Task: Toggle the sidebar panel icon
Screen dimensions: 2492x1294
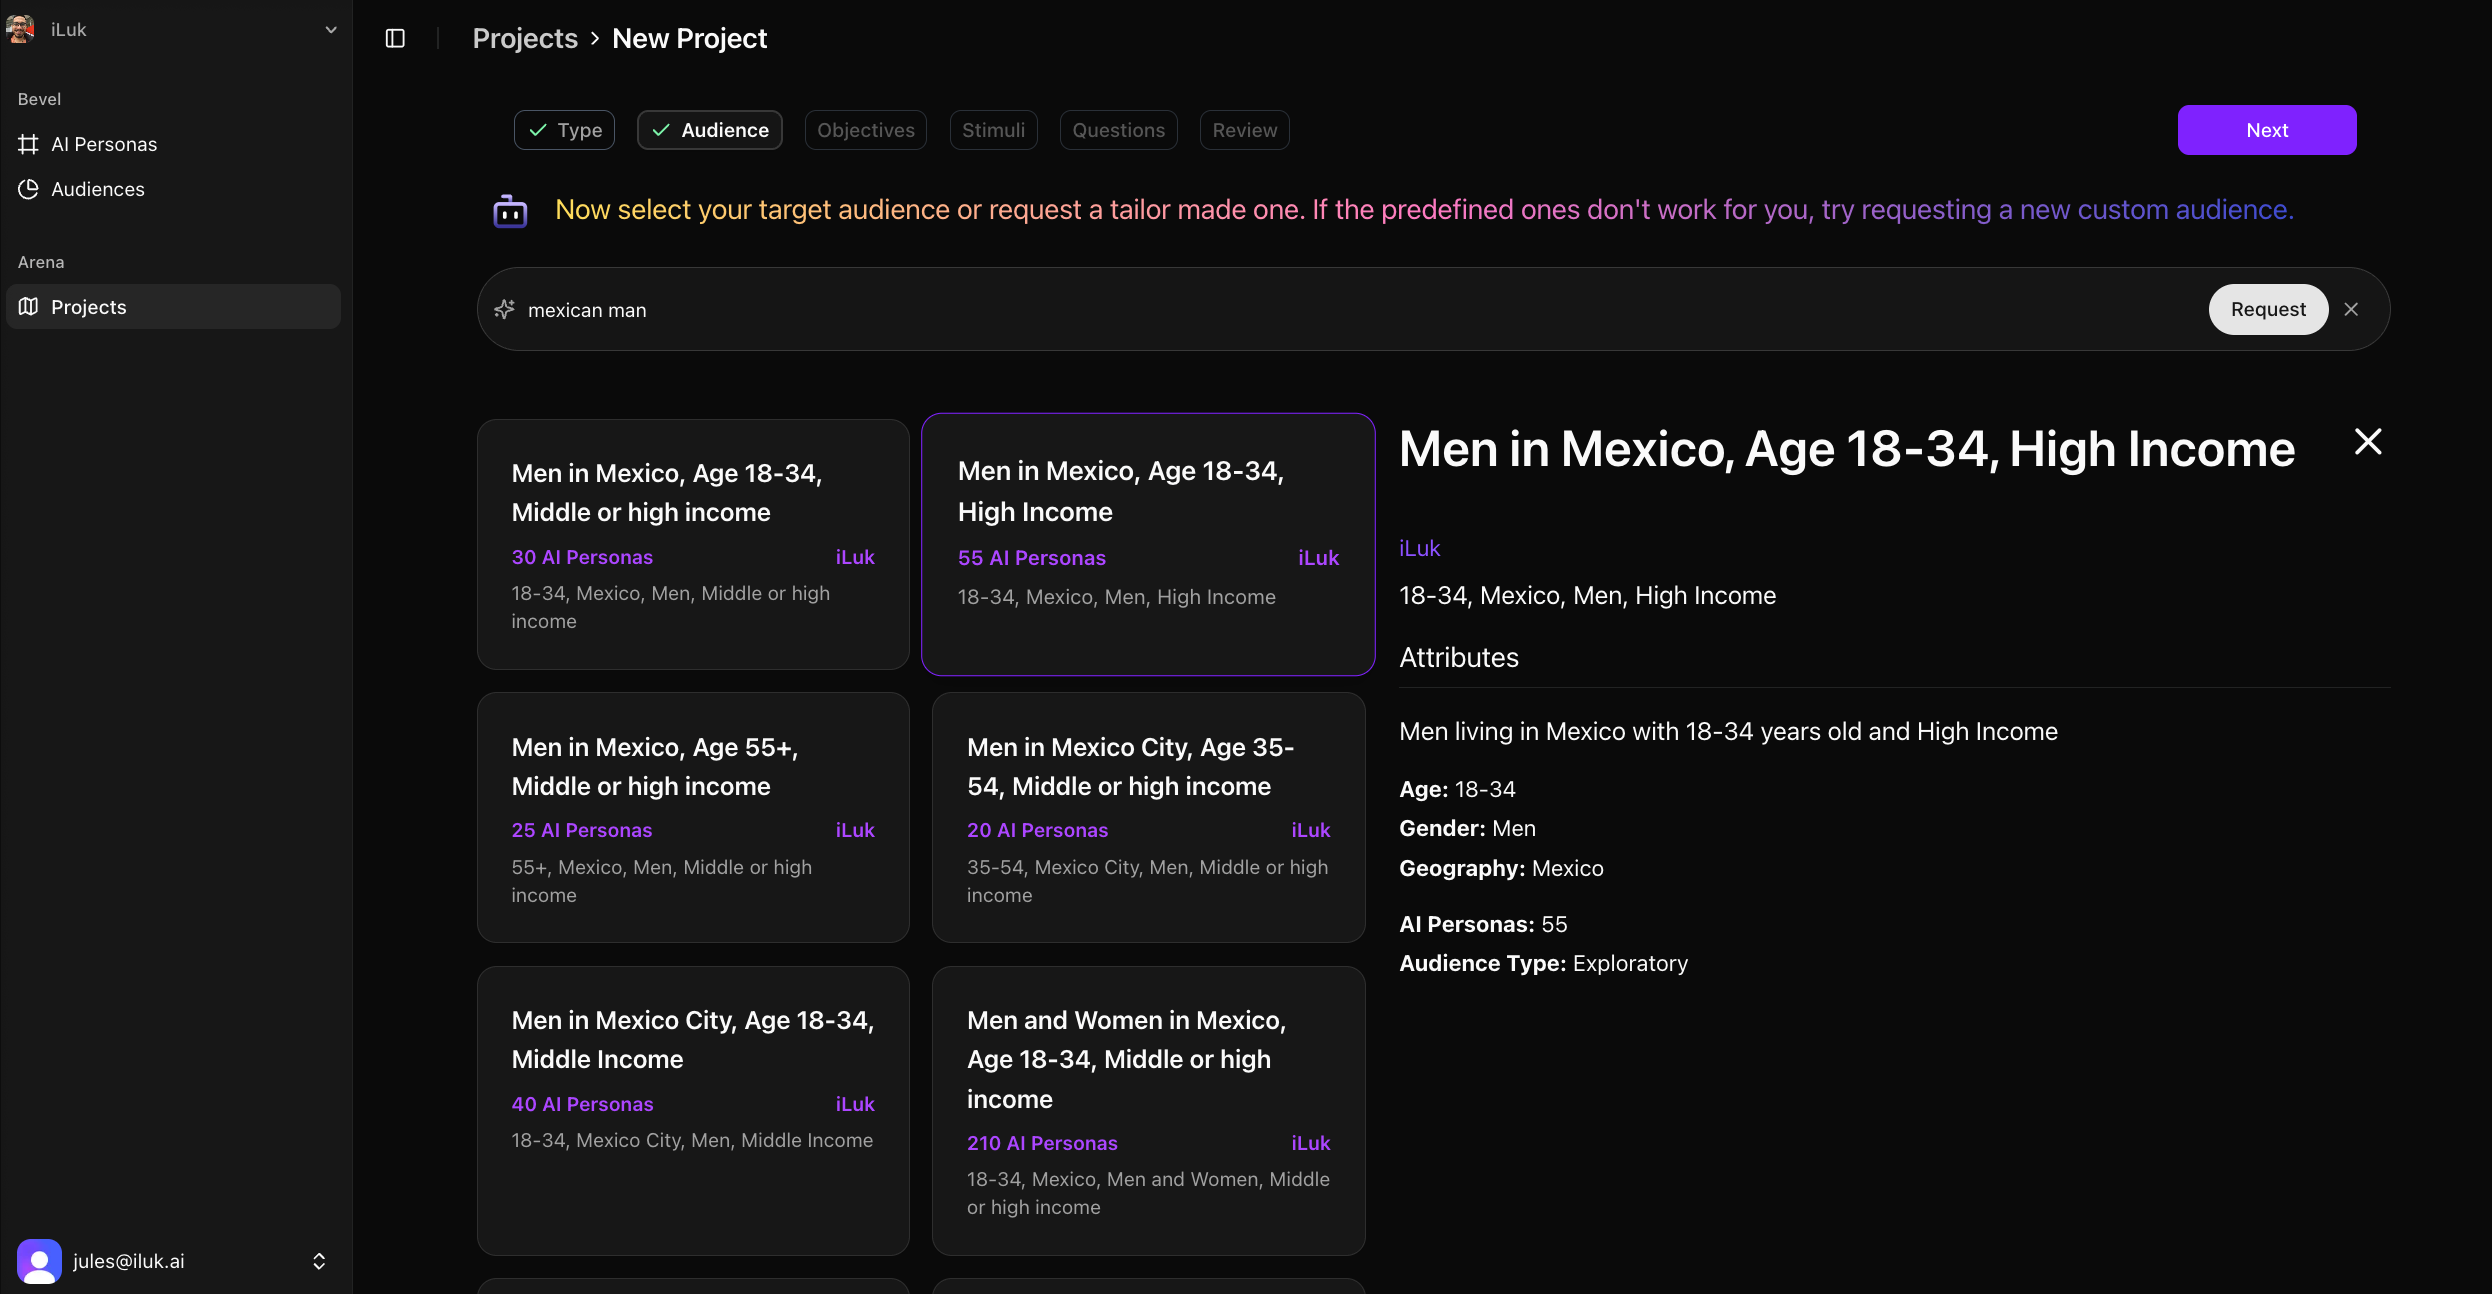Action: 395,38
